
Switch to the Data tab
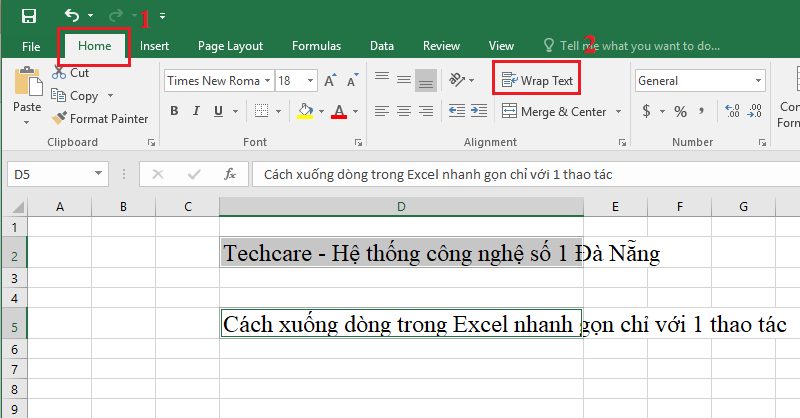point(382,46)
